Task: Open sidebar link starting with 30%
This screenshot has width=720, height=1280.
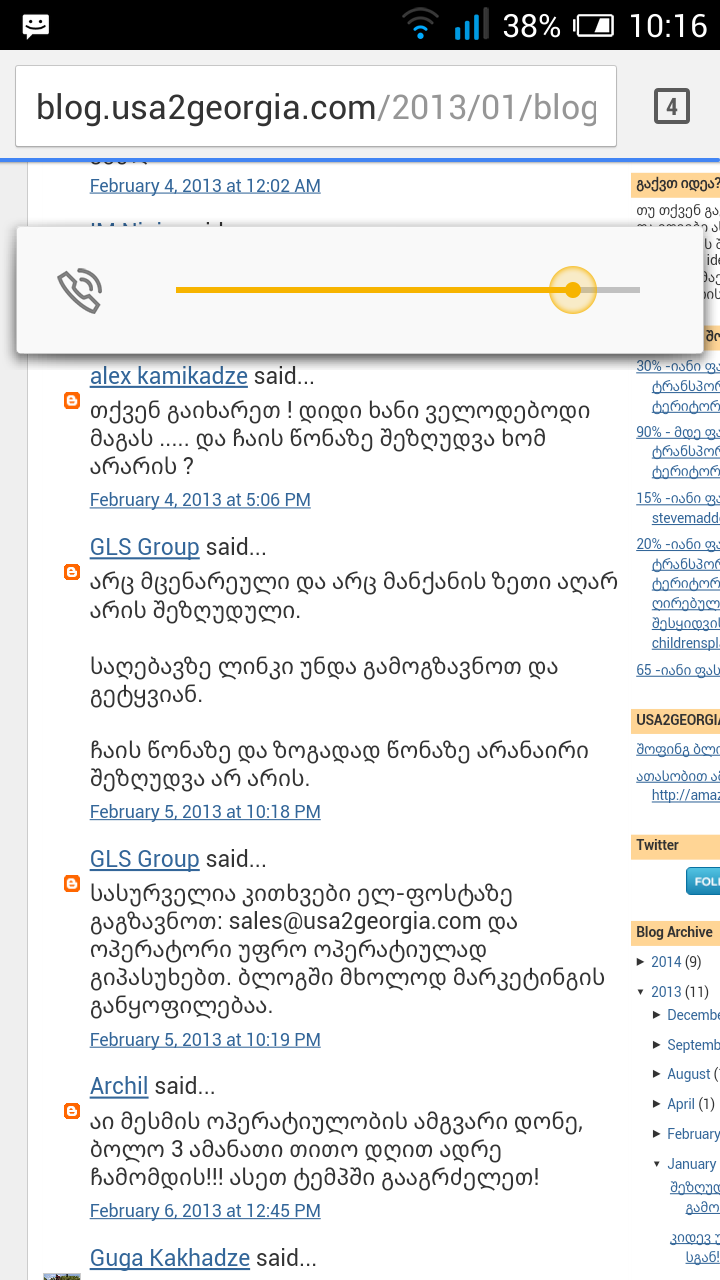Action: pyautogui.click(x=678, y=387)
